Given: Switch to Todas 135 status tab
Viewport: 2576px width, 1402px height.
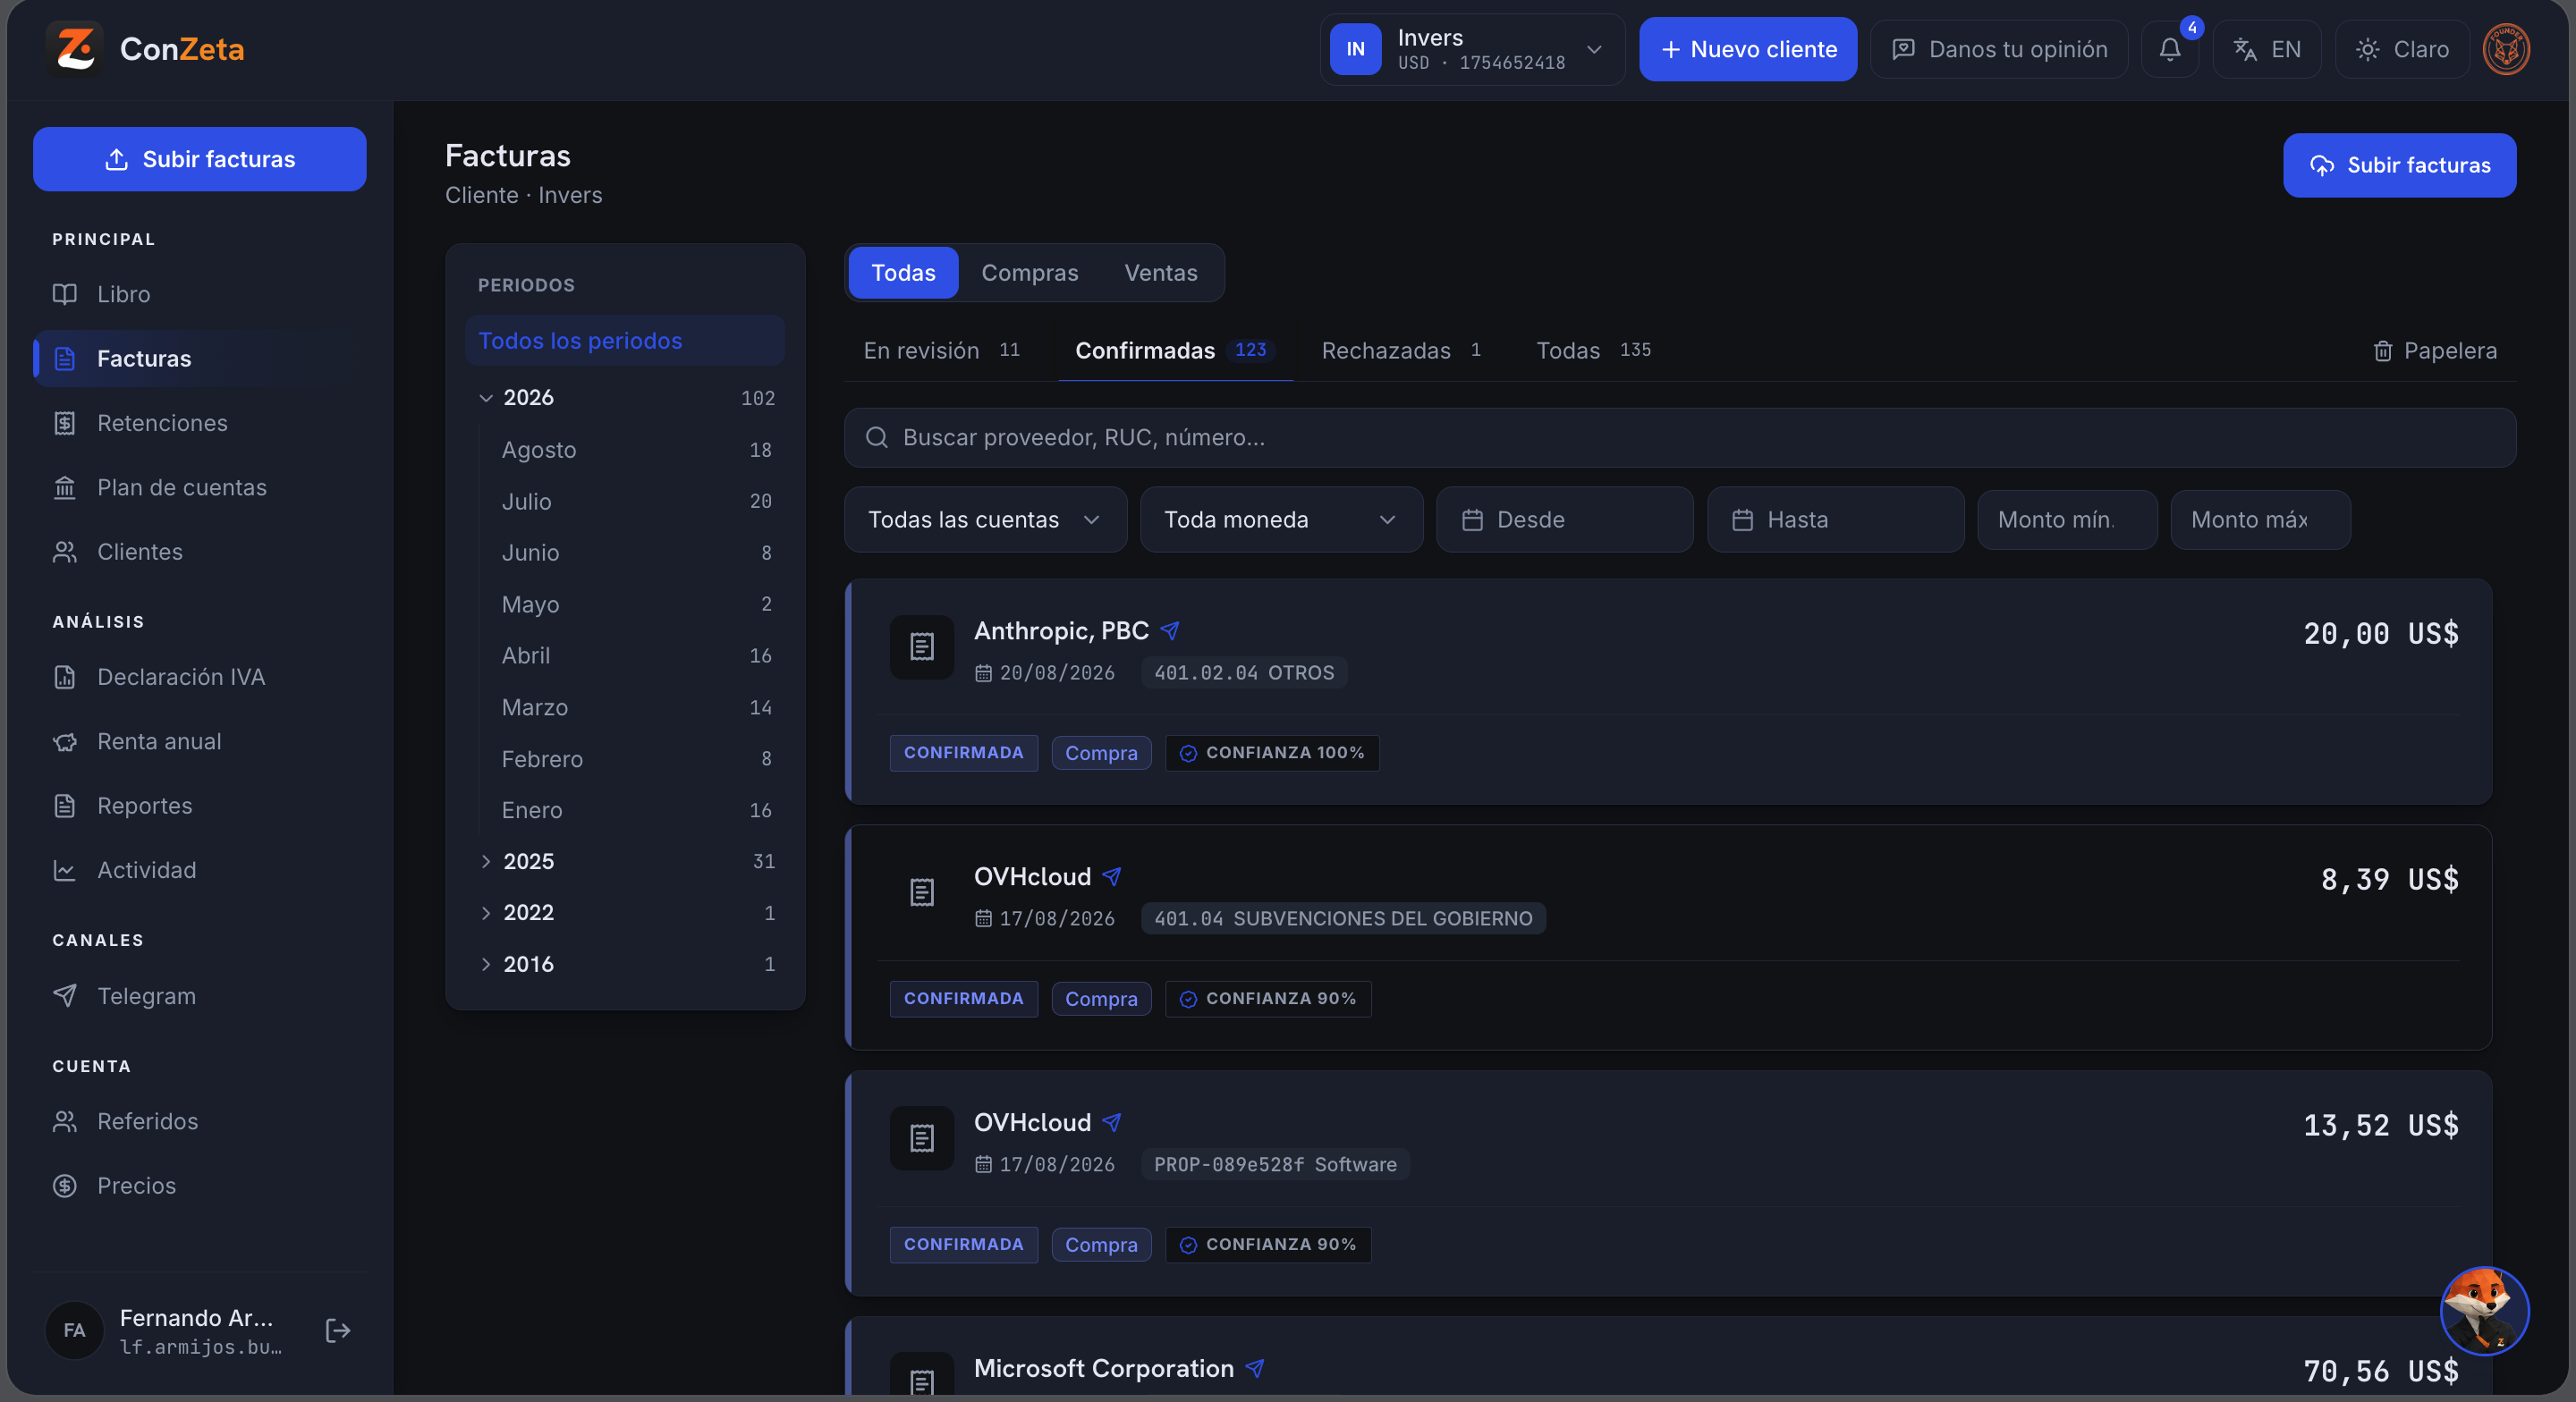Looking at the screenshot, I should click(x=1593, y=351).
